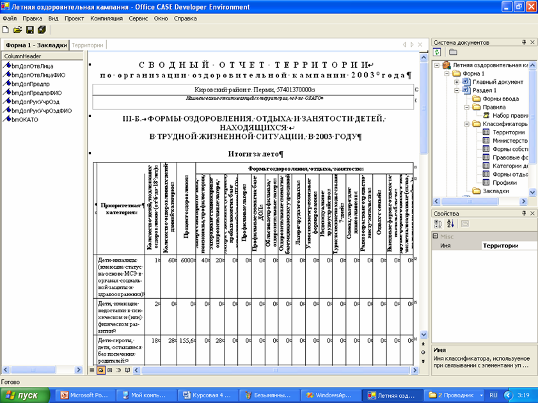Image resolution: width=538 pixels, height=403 pixels.
Task: Select Территории classifier in tree
Action: click(508, 132)
